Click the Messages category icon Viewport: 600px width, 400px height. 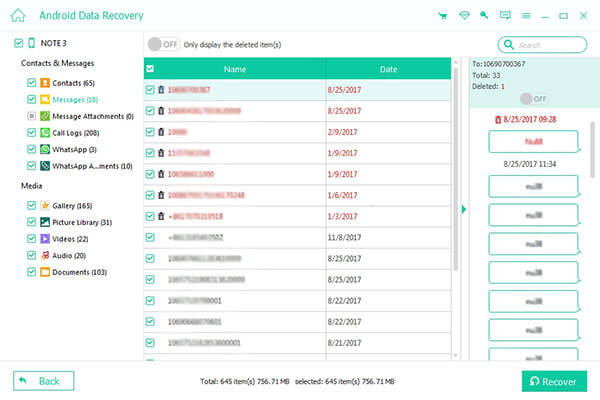(45, 100)
